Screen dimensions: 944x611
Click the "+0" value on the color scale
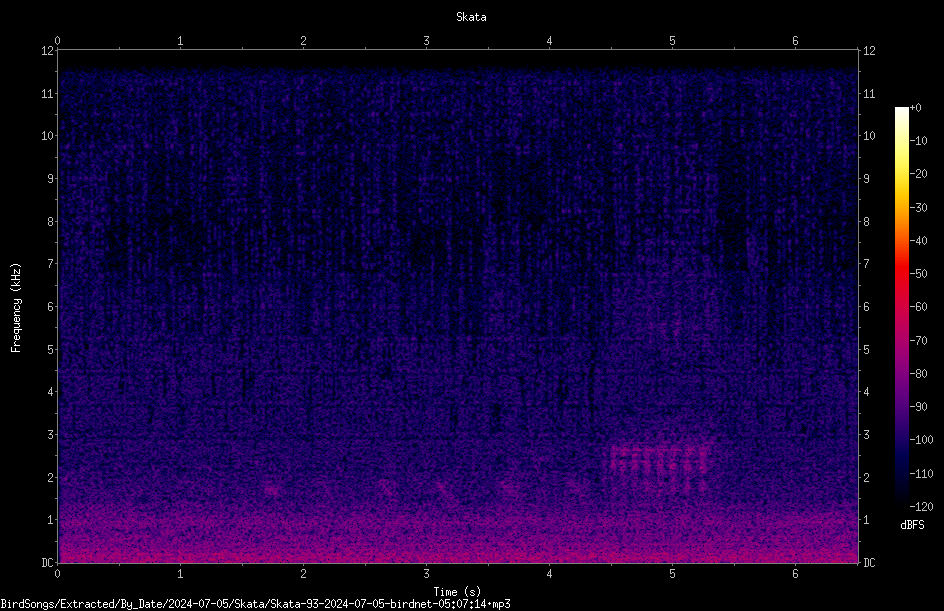(x=915, y=108)
